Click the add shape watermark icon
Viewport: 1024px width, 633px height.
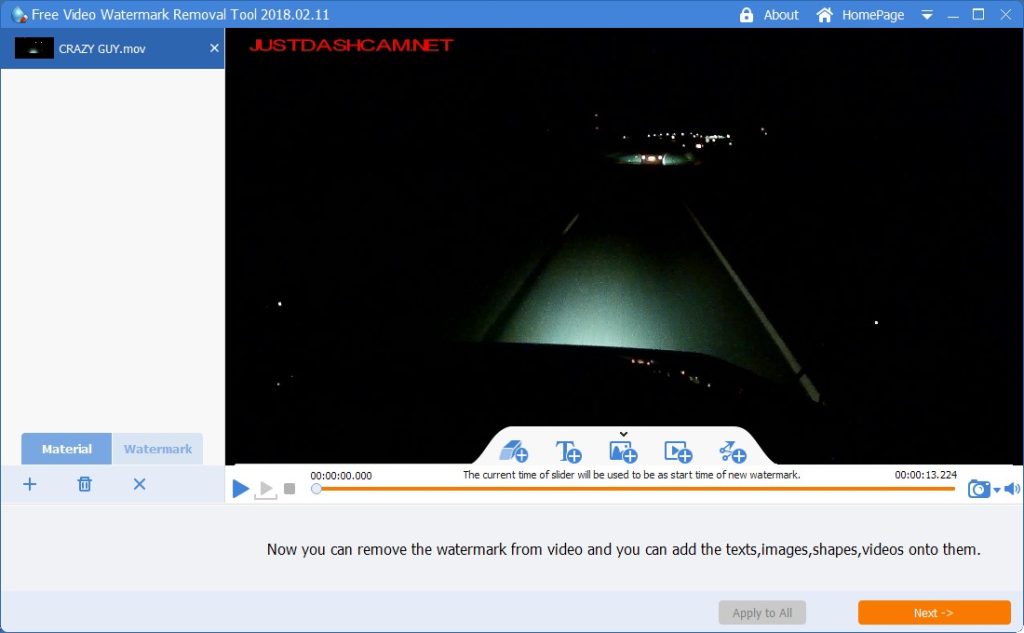tap(513, 451)
